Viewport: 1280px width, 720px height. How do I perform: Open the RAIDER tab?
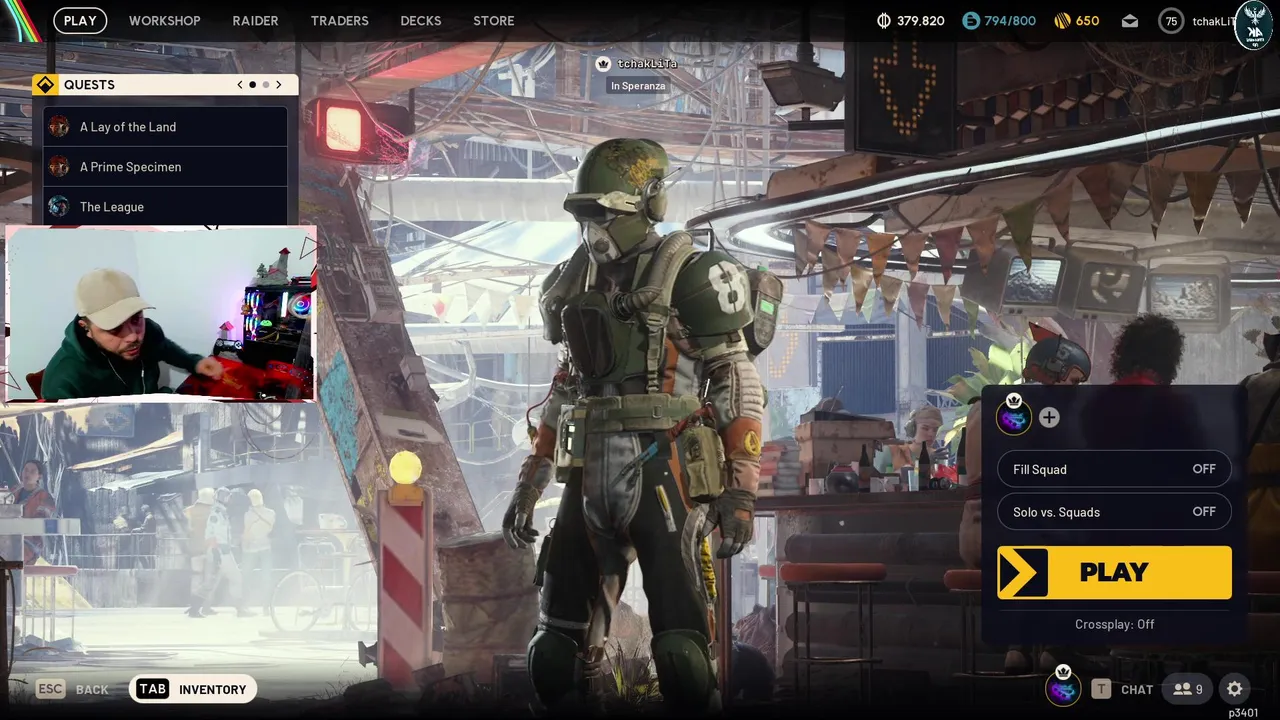click(x=255, y=20)
